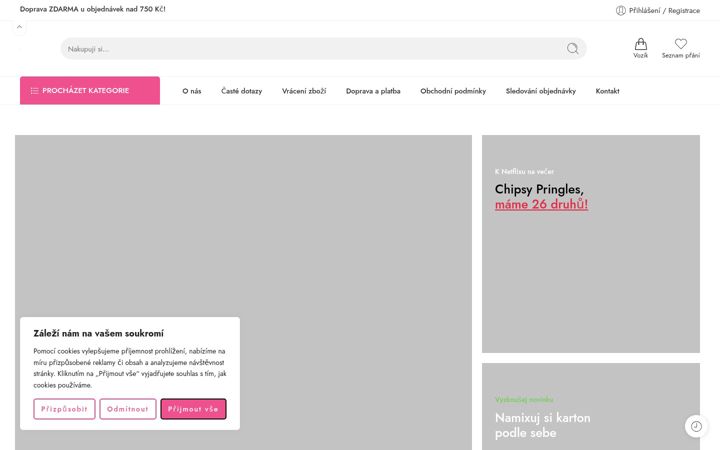Click the search magnifier icon

tap(572, 49)
